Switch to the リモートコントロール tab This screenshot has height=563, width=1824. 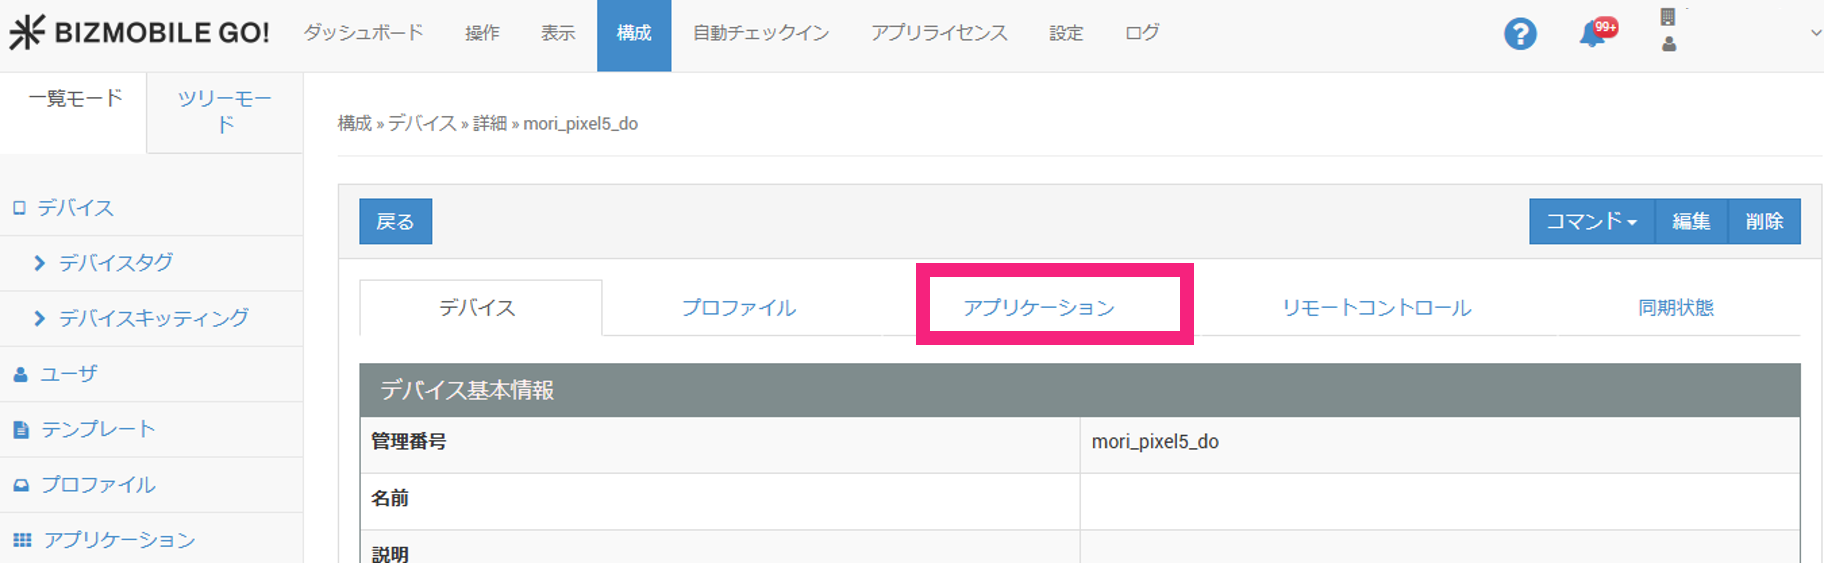1376,307
